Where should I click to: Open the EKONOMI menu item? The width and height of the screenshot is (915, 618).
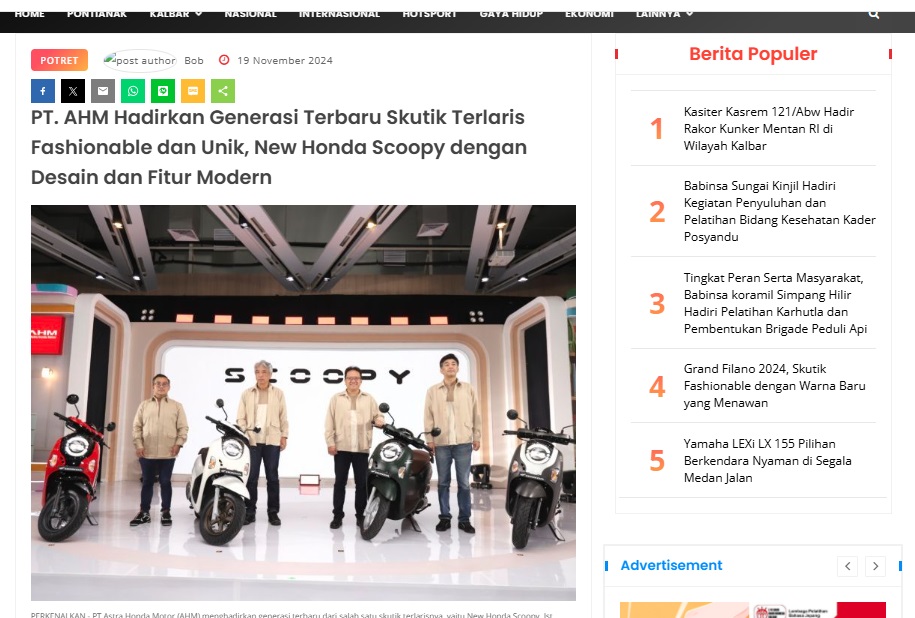pyautogui.click(x=589, y=13)
